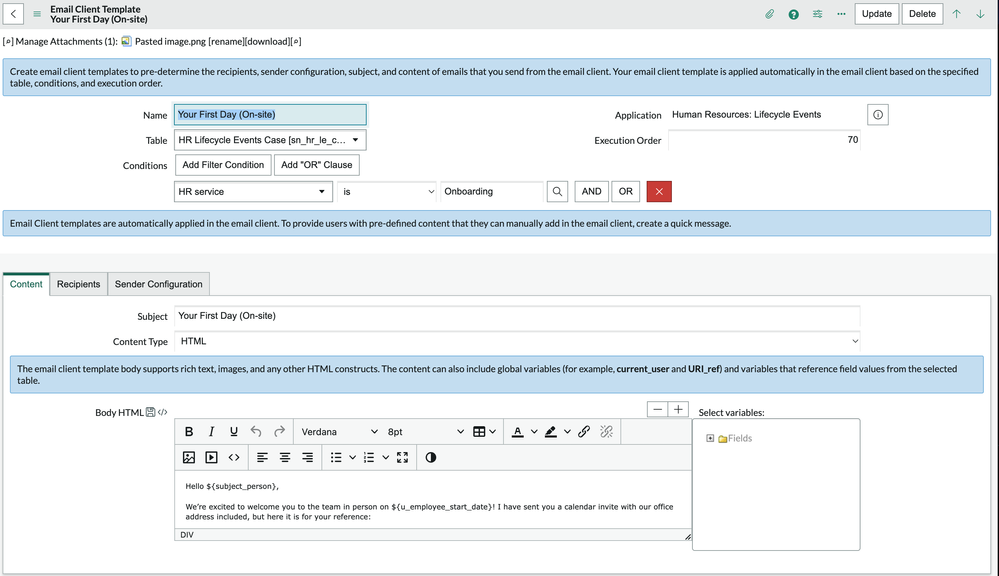Image resolution: width=999 pixels, height=576 pixels.
Task: Switch to the Recipients tab
Action: tap(78, 283)
